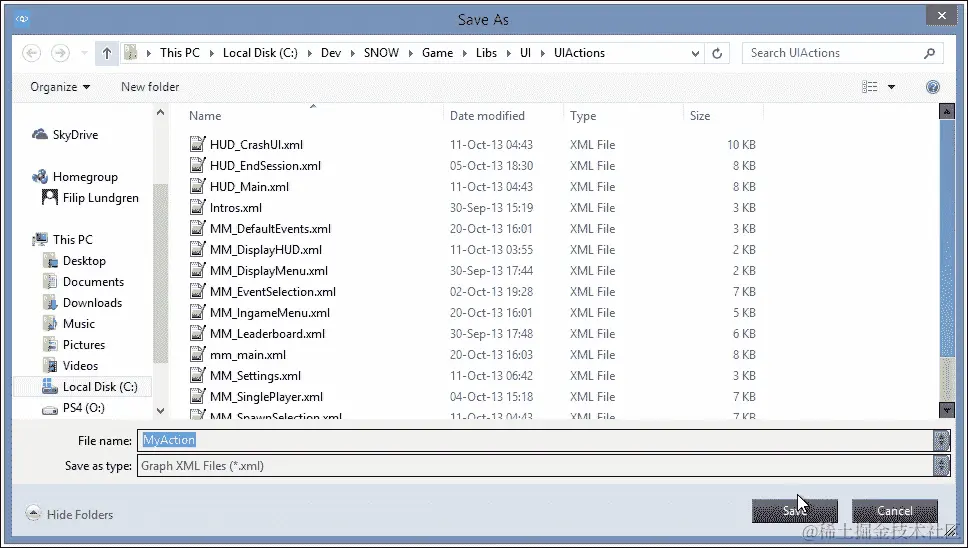The height and width of the screenshot is (548, 968).
Task: Click the File name input field
Action: (x=535, y=440)
